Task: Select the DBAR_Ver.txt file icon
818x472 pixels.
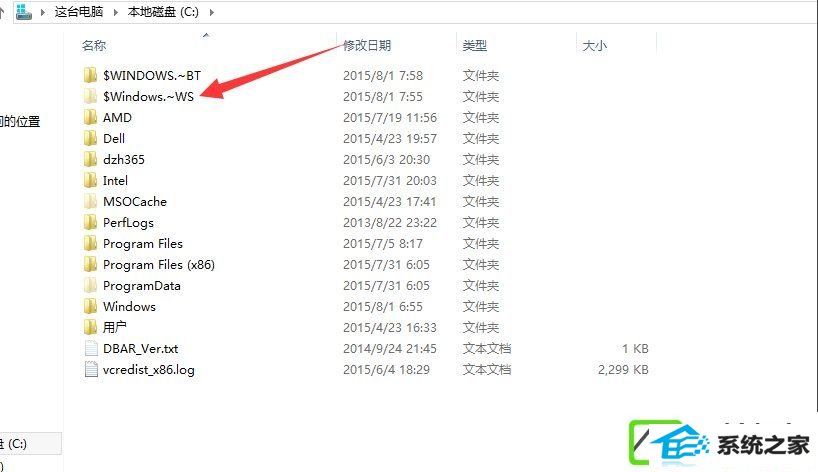Action: pos(91,348)
